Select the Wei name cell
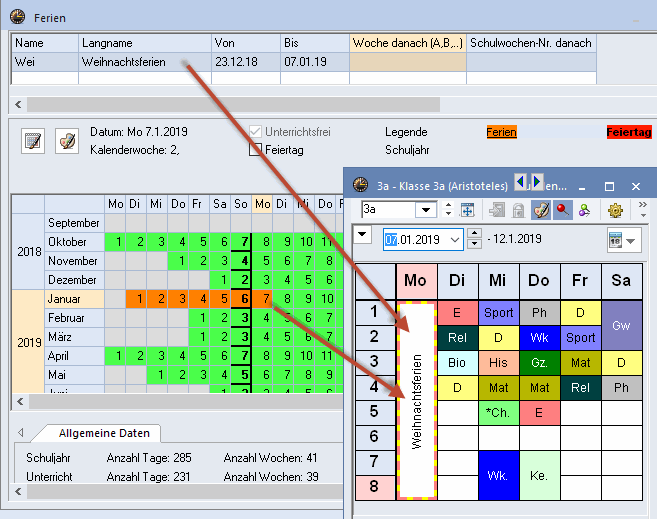The height and width of the screenshot is (519, 657). click(x=45, y=62)
